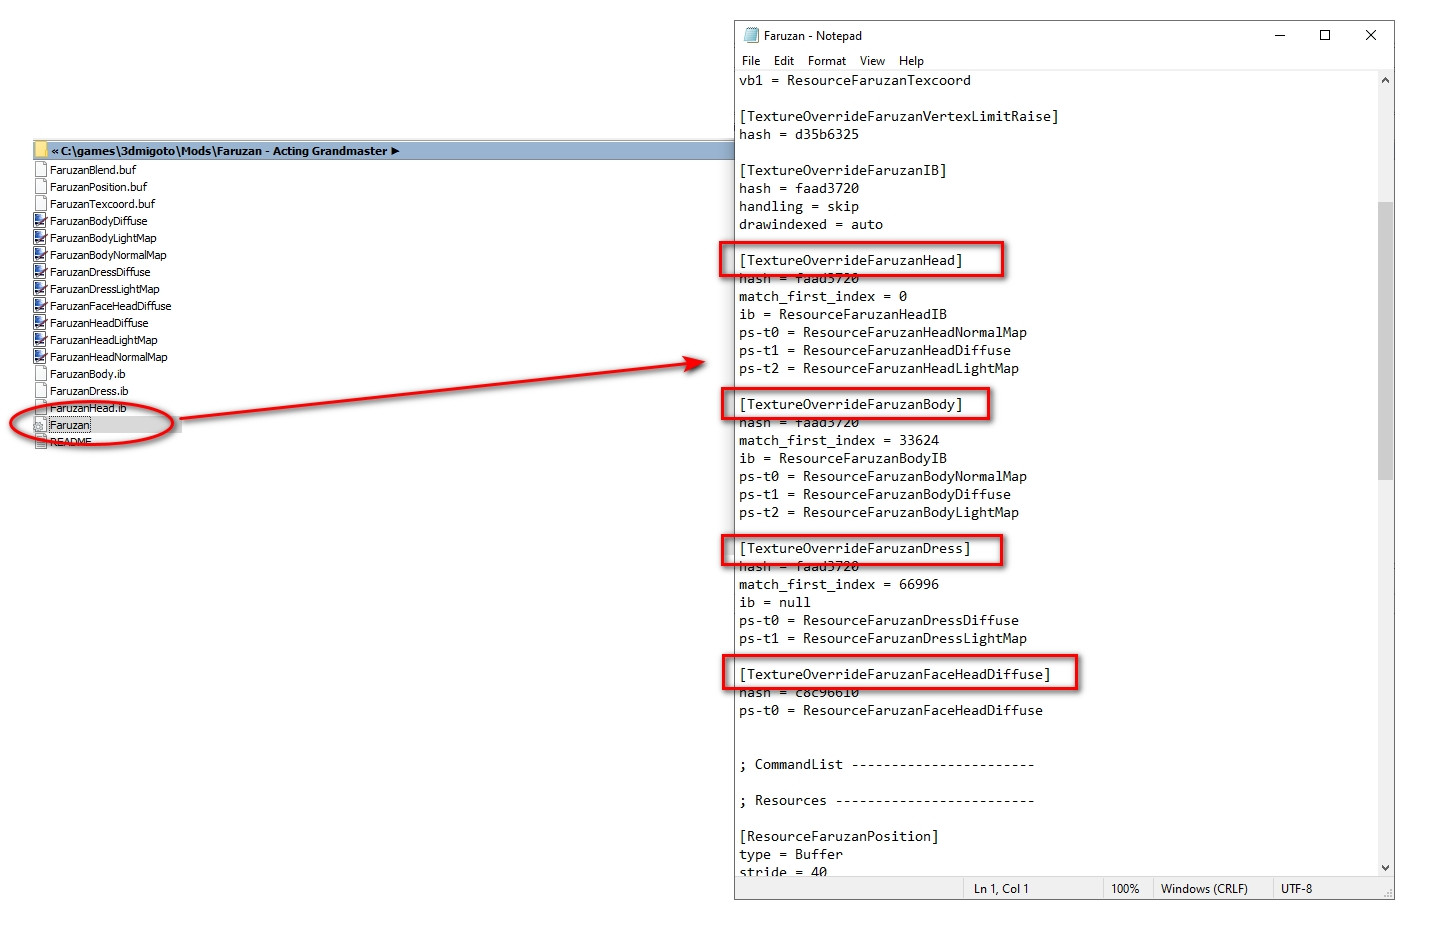Click the Notepad icon in title bar
Viewport: 1433px width, 930px height.
coord(751,36)
